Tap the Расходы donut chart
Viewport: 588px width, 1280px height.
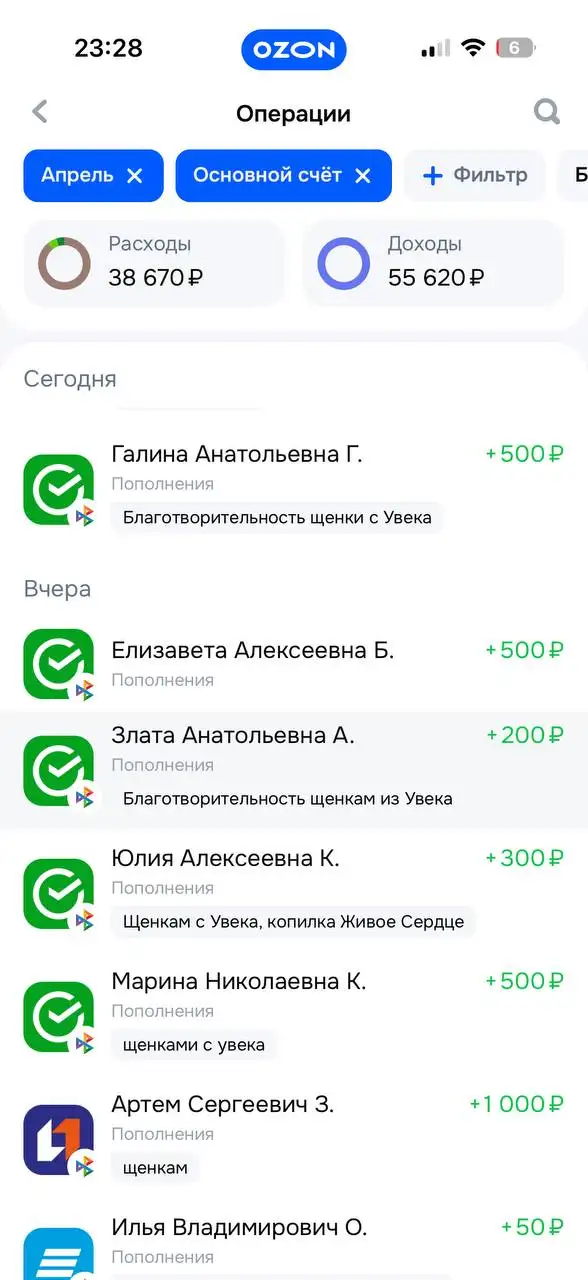(64, 263)
